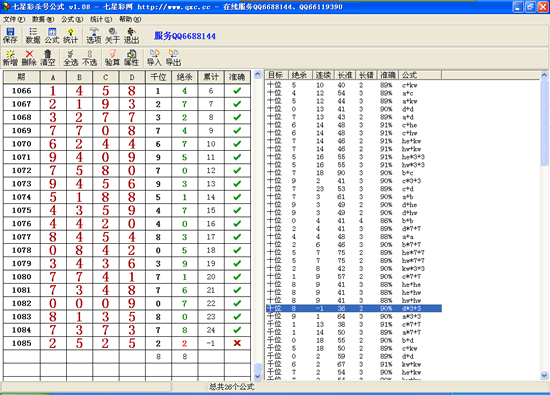This screenshot has width=550, height=395.
Task: Open the 统计 (Statistics) lightbulb toolbar icon
Action: [71, 36]
